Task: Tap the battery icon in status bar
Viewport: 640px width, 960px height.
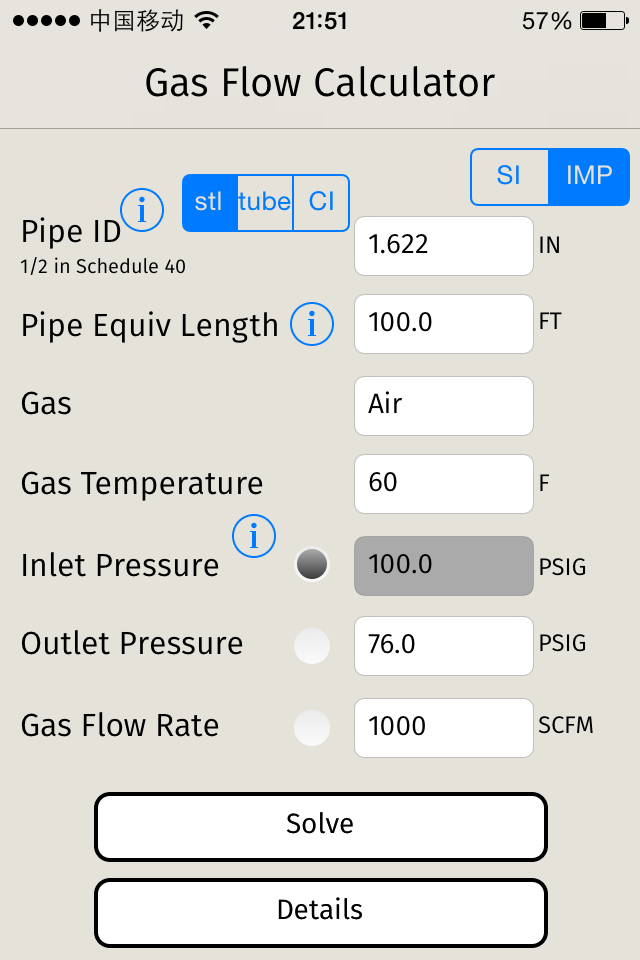Action: (x=606, y=21)
